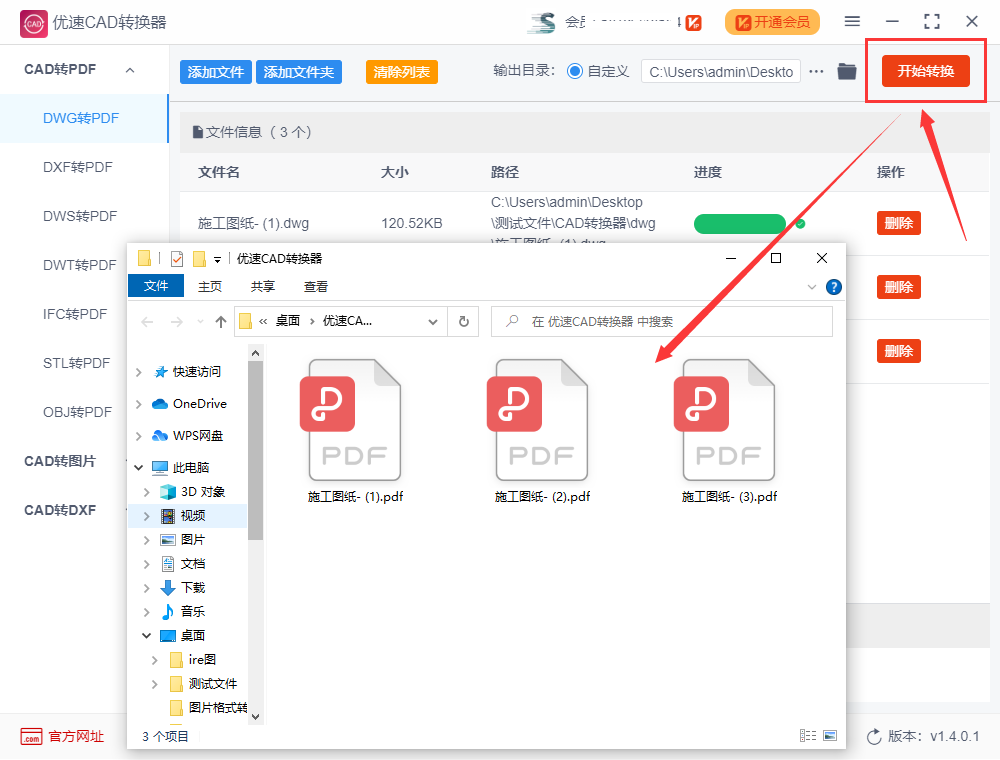Open the VIP membership icon next to account name
Viewport: 1000px width, 760px height.
692,22
